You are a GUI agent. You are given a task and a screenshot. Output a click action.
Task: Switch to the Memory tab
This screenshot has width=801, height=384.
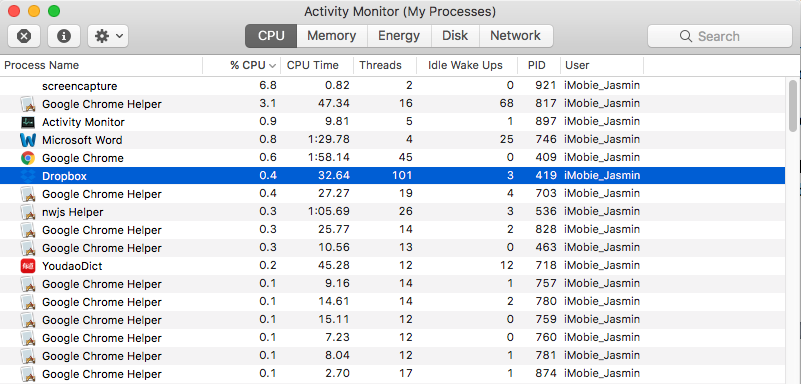332,36
